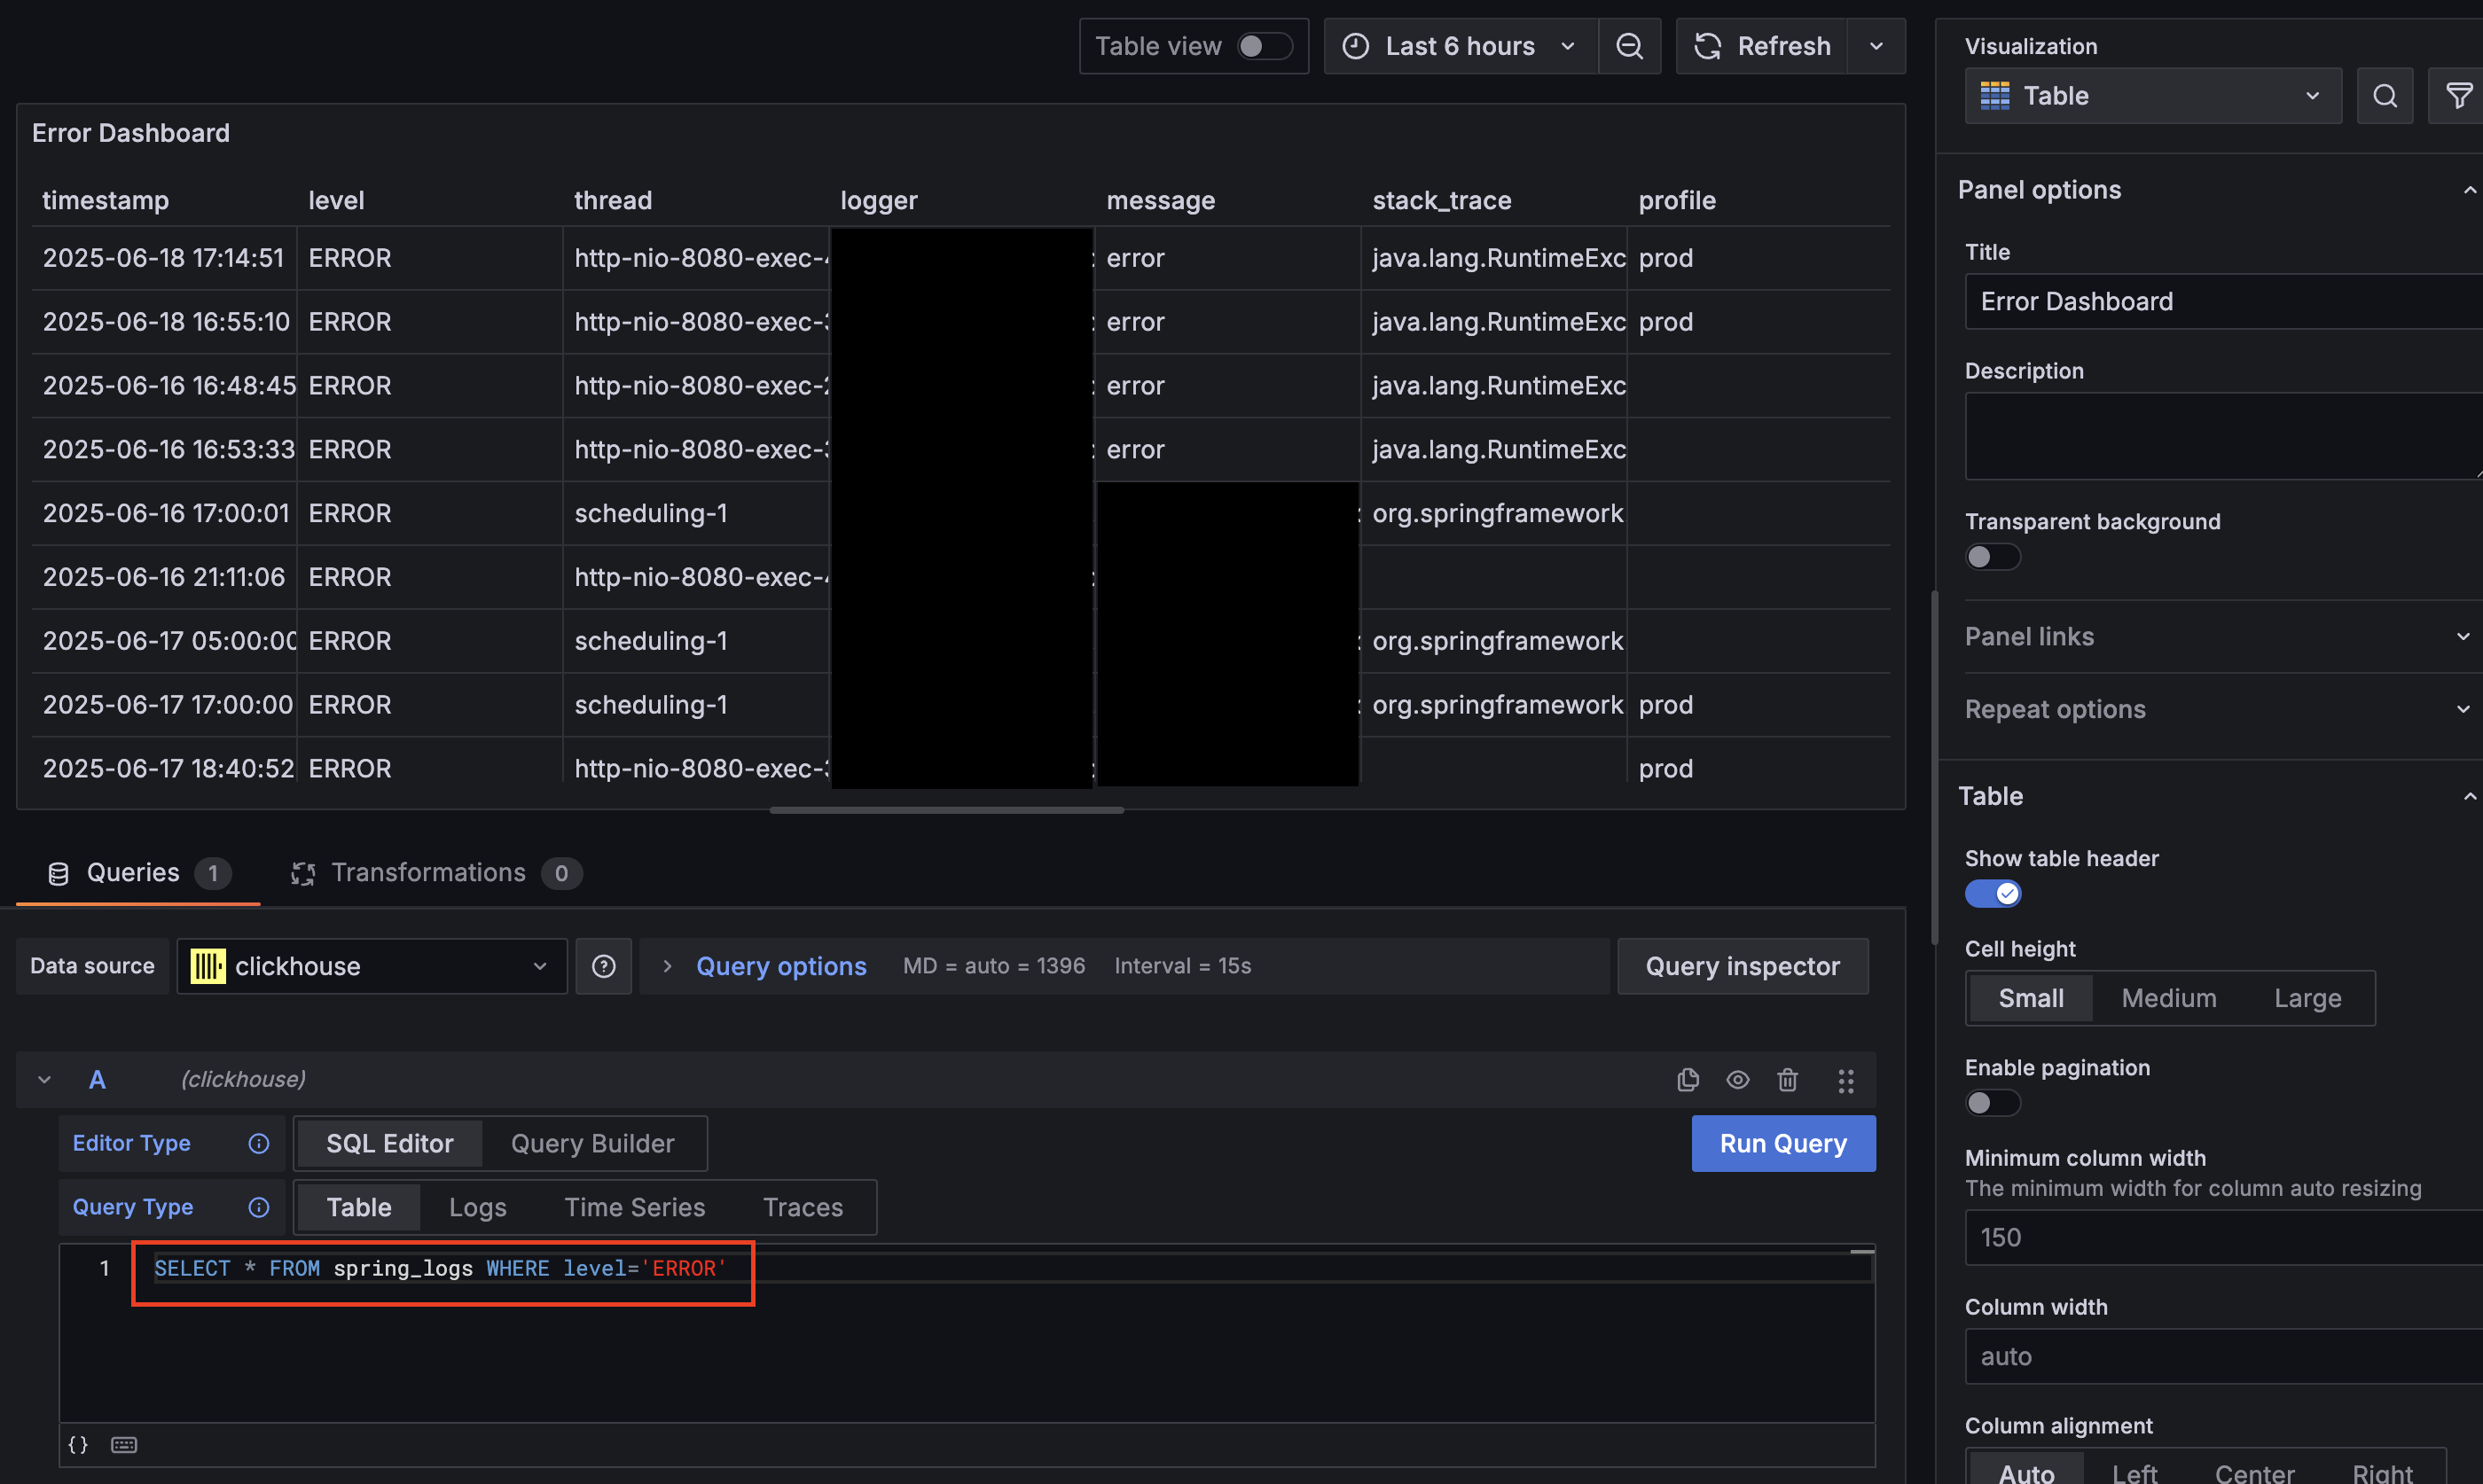The image size is (2483, 1484).
Task: Click the table horizontal scrollbar
Action: pos(946,810)
